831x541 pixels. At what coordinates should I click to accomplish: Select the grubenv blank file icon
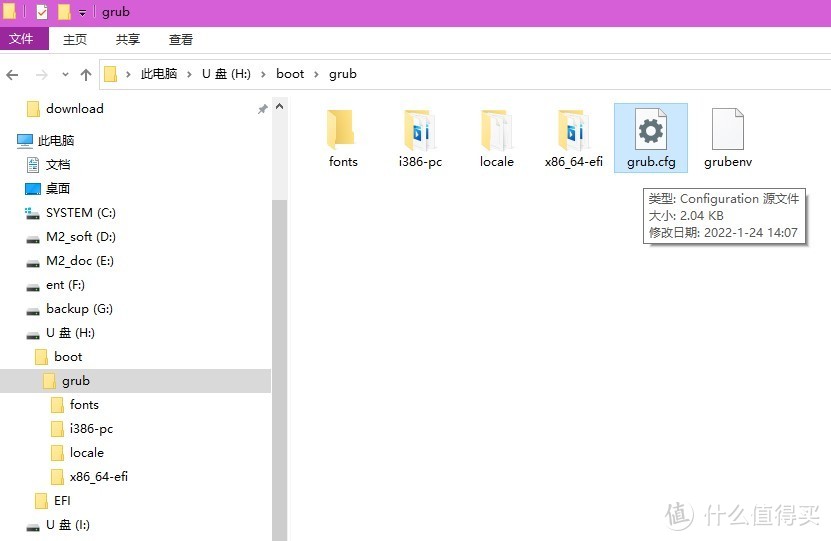(x=728, y=129)
